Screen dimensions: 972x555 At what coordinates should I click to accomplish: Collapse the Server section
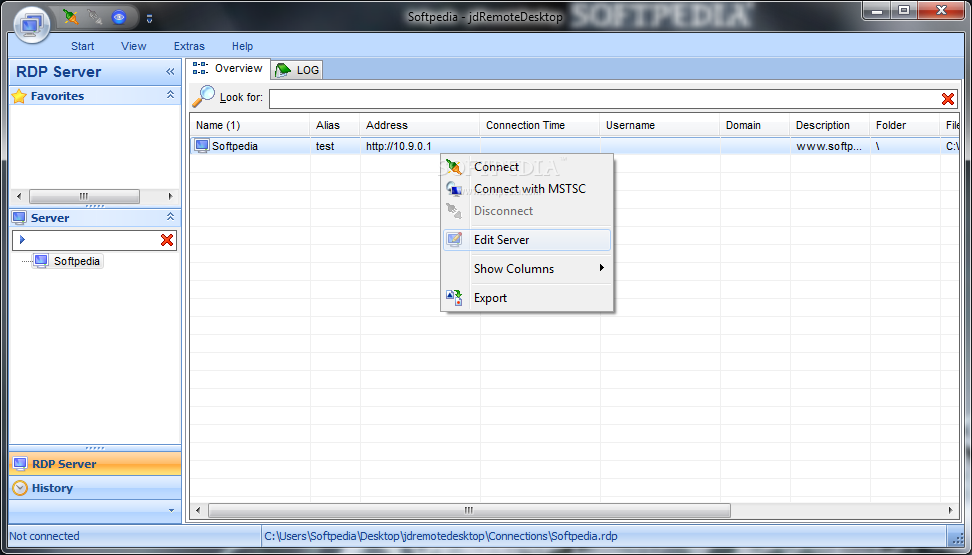170,217
